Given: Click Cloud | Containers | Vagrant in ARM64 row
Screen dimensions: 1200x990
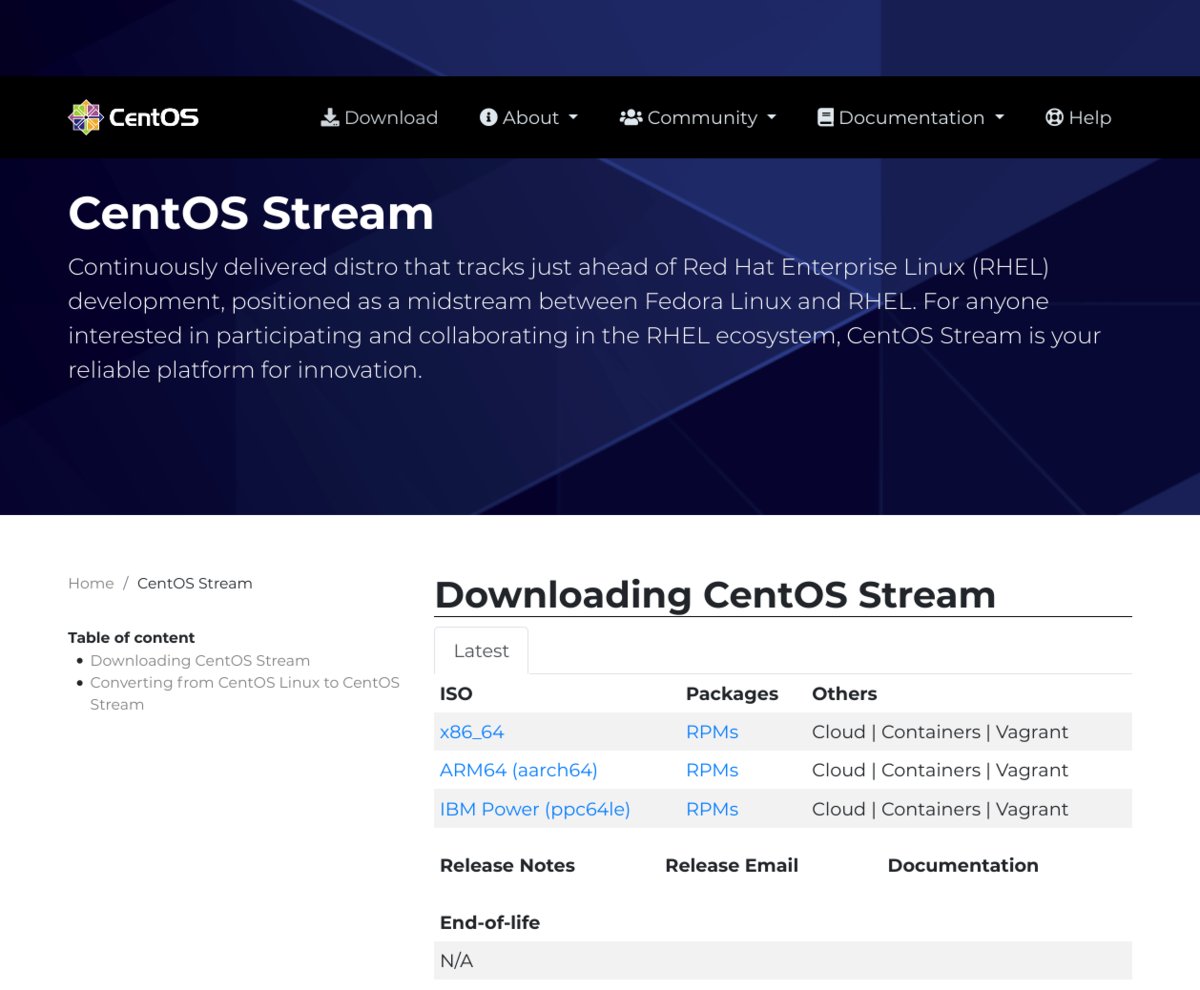Looking at the screenshot, I should pos(940,770).
